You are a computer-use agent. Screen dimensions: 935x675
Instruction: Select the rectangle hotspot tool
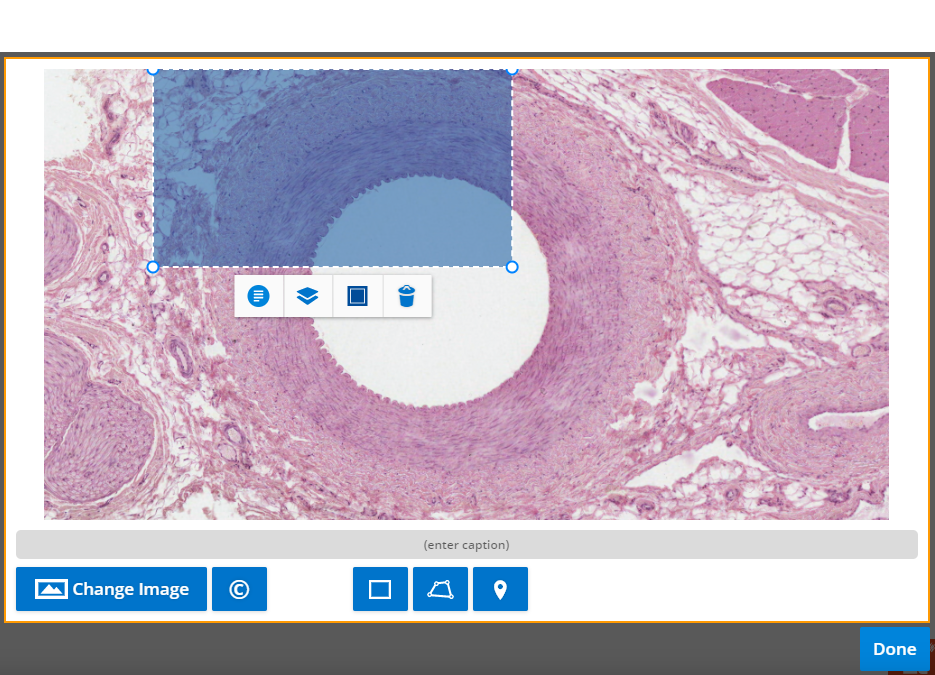(380, 589)
